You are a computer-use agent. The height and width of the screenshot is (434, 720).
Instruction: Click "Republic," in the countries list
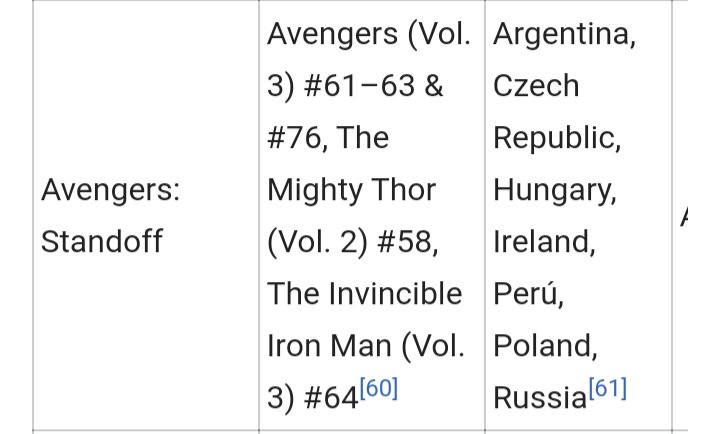coord(557,138)
